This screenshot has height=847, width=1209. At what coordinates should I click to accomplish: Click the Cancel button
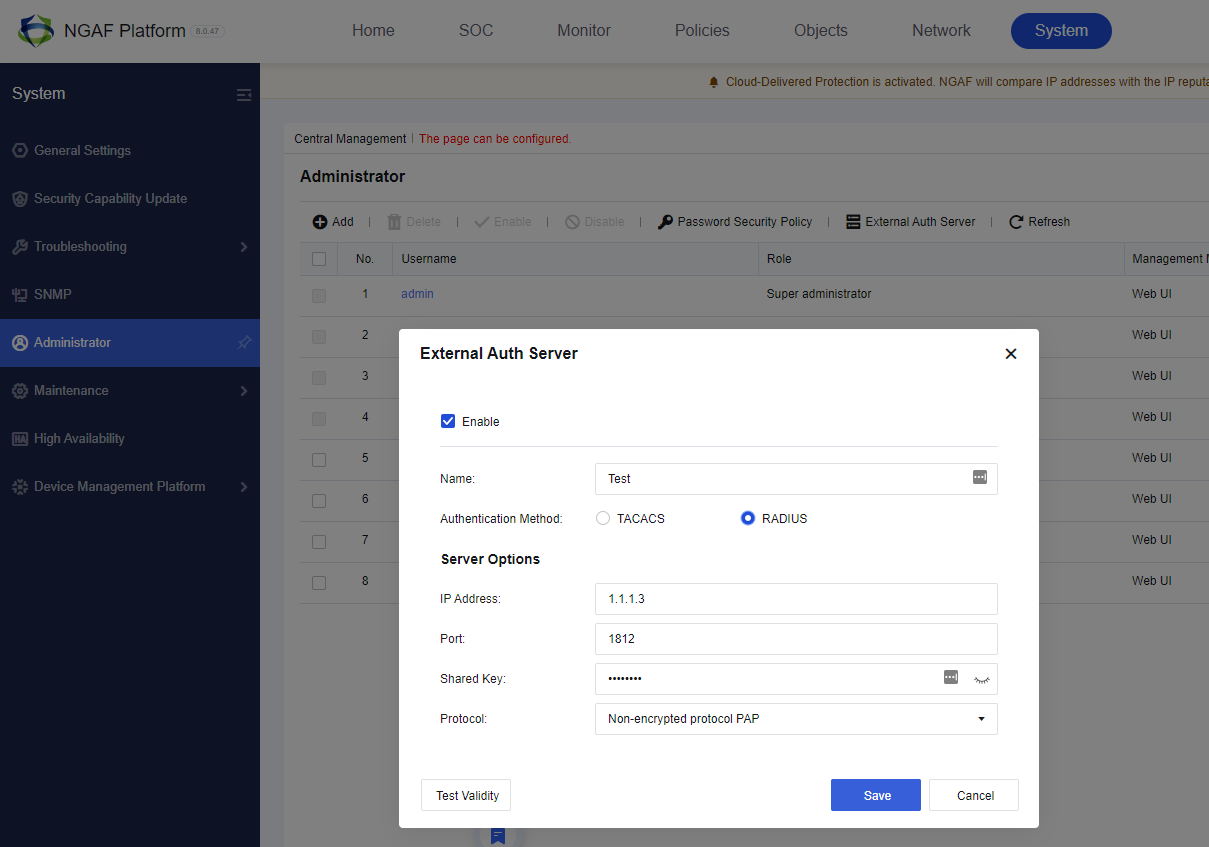point(974,795)
